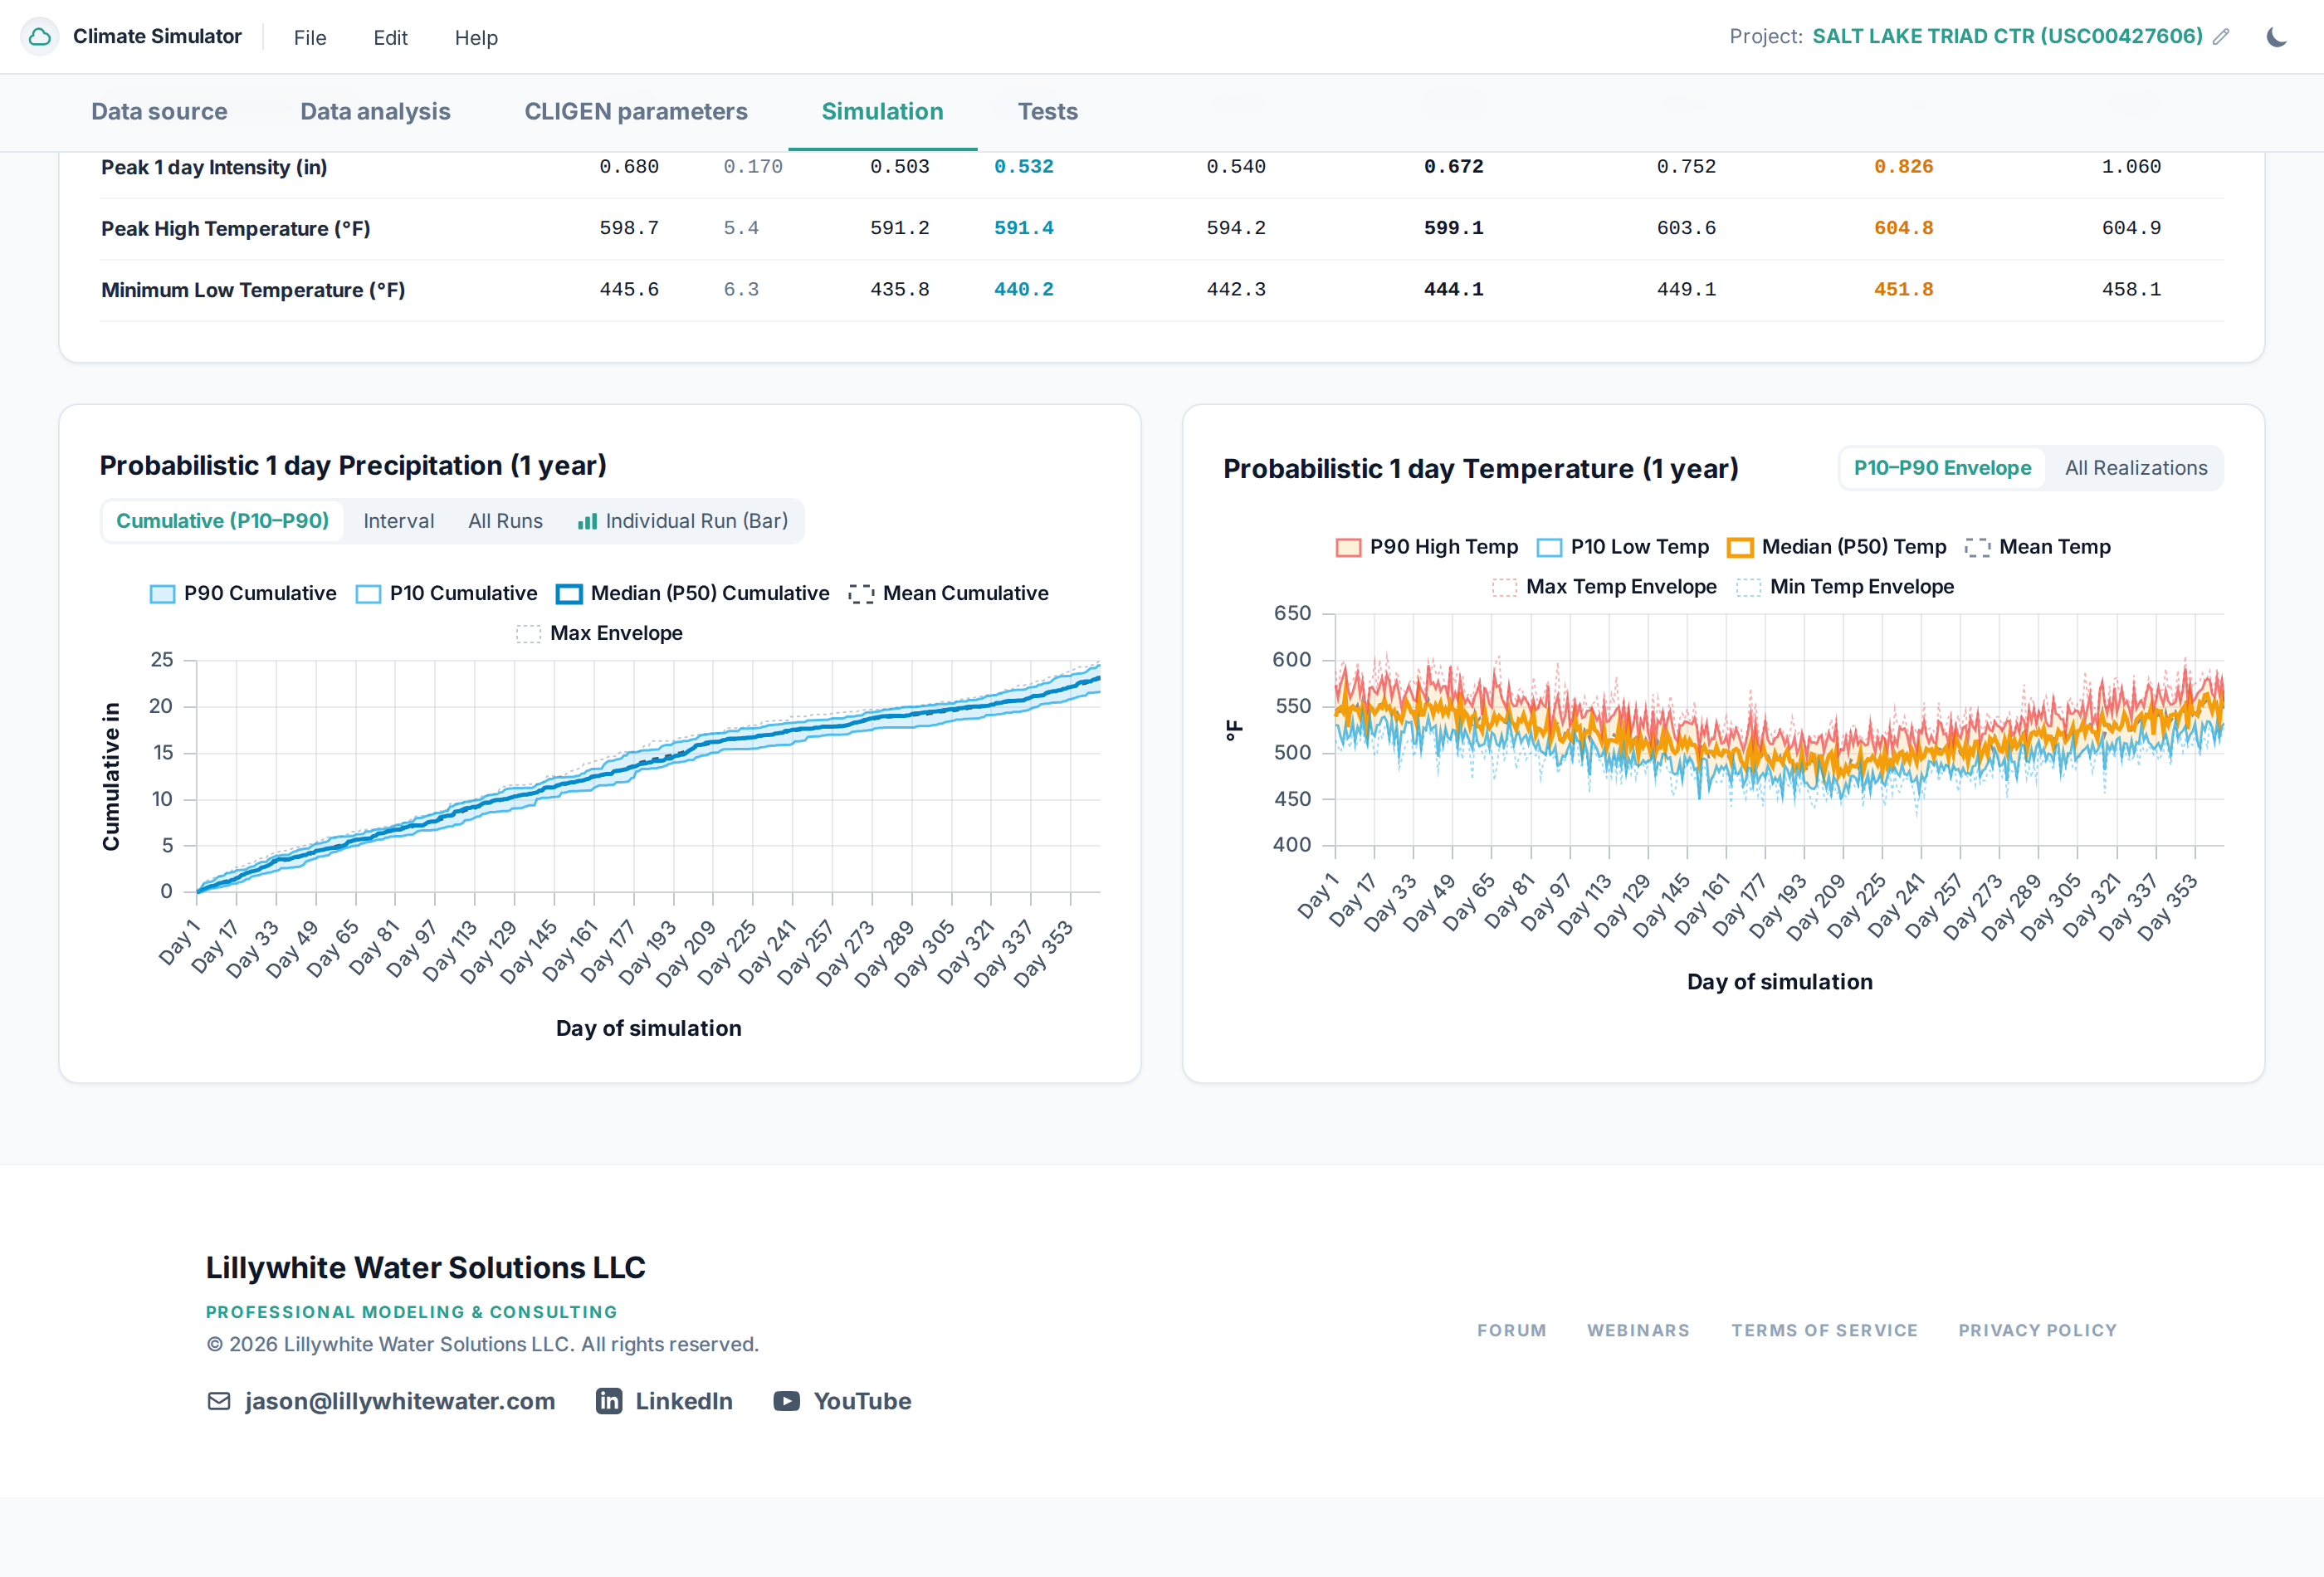Screen dimensions: 2324x1577
Task: Toggle Max Temp Envelope legend item
Action: [1604, 587]
